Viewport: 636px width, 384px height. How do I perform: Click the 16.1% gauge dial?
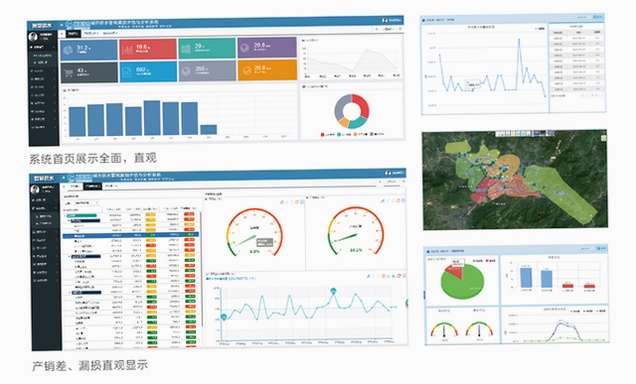pos(356,231)
